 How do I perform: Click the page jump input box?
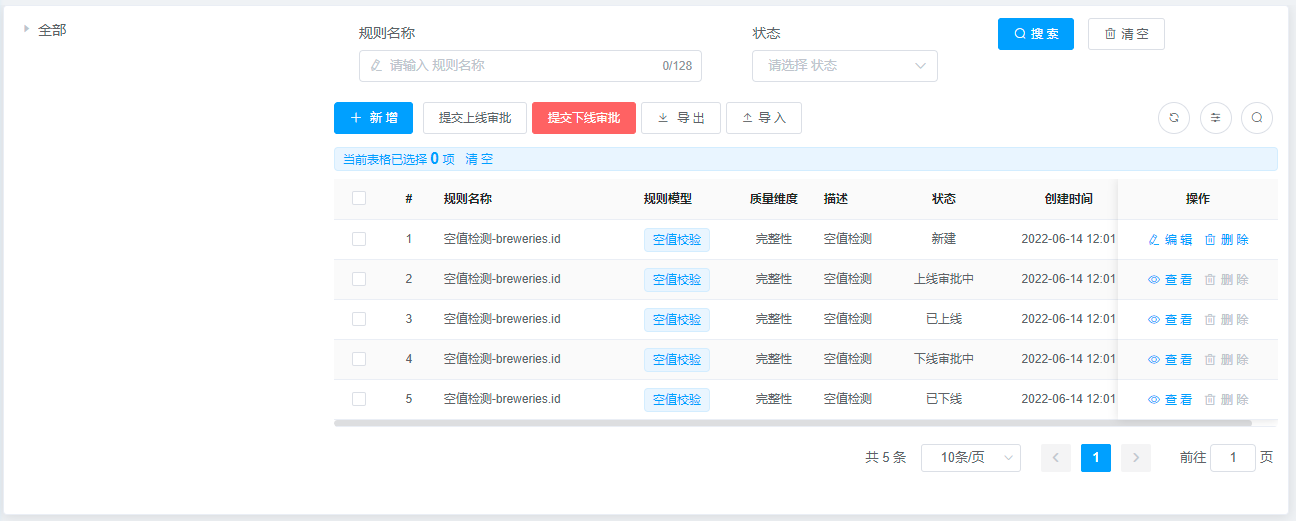pos(1233,458)
